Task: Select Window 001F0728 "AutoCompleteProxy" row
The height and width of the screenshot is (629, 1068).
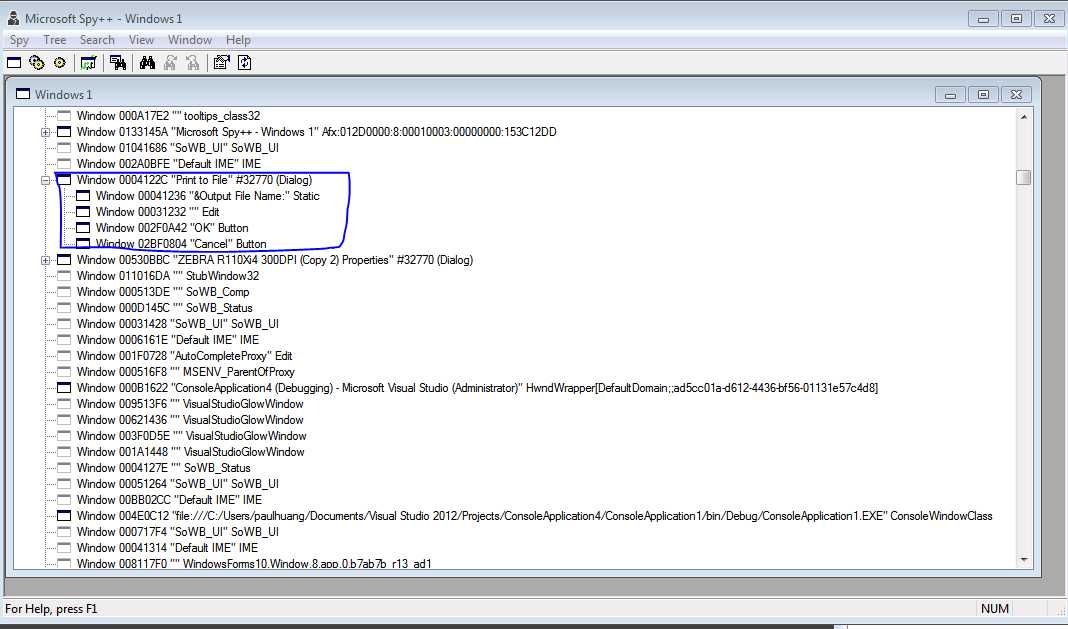Action: point(184,356)
